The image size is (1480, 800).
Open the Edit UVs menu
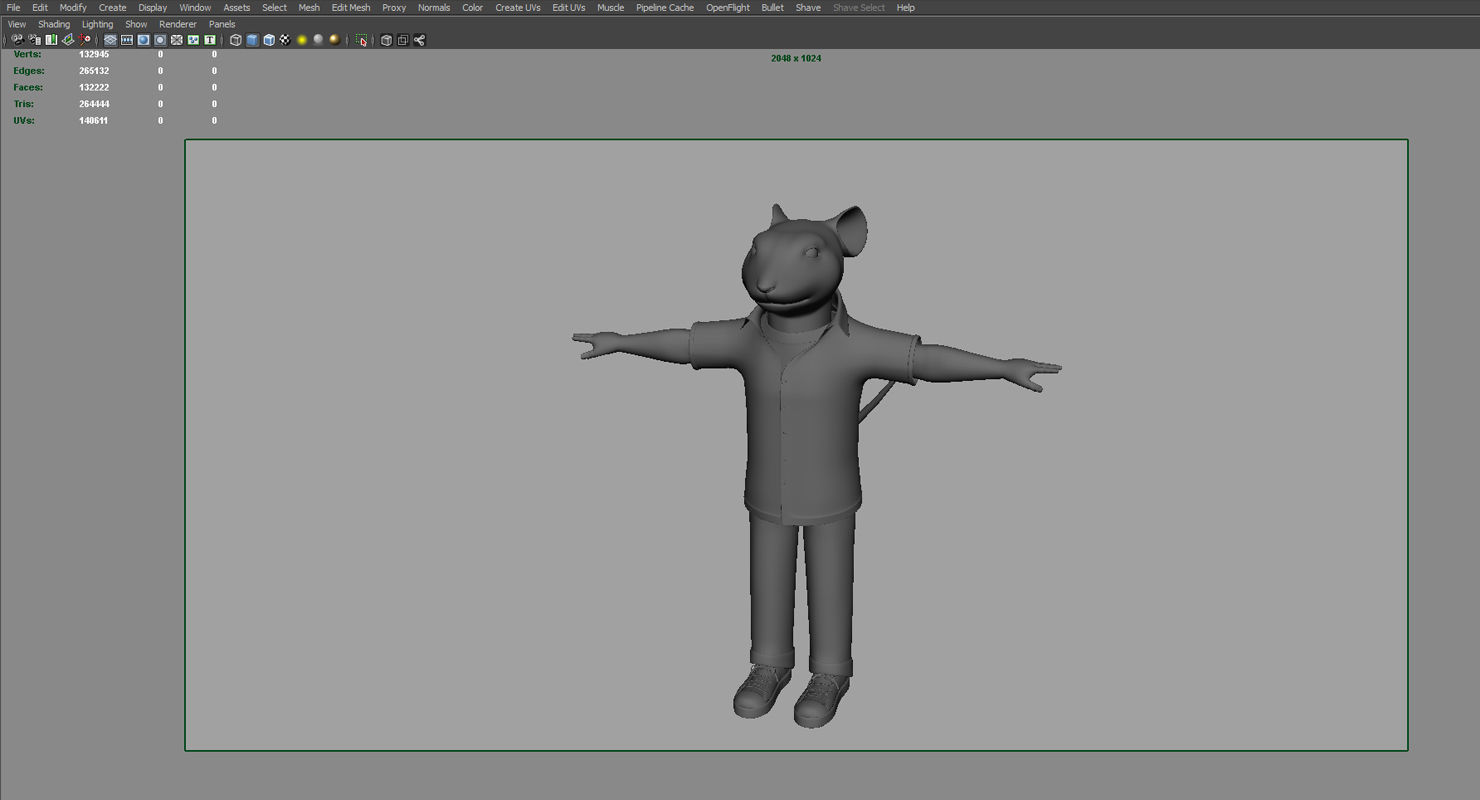click(569, 7)
